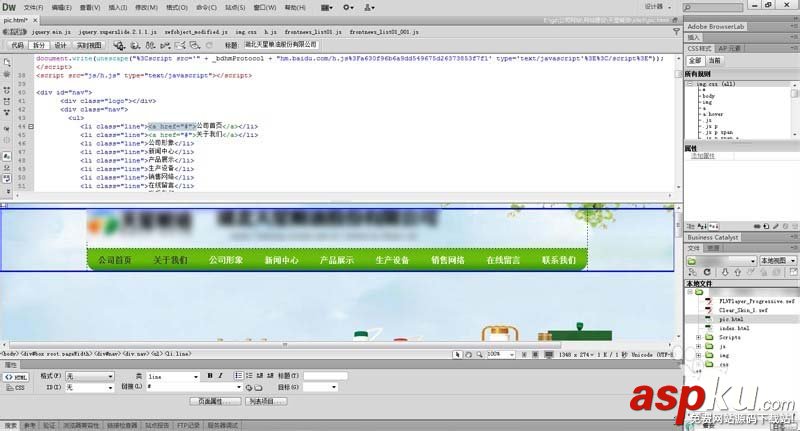Click expand Files panel icon
Image resolution: width=800 pixels, height=431 pixels.
click(x=793, y=272)
